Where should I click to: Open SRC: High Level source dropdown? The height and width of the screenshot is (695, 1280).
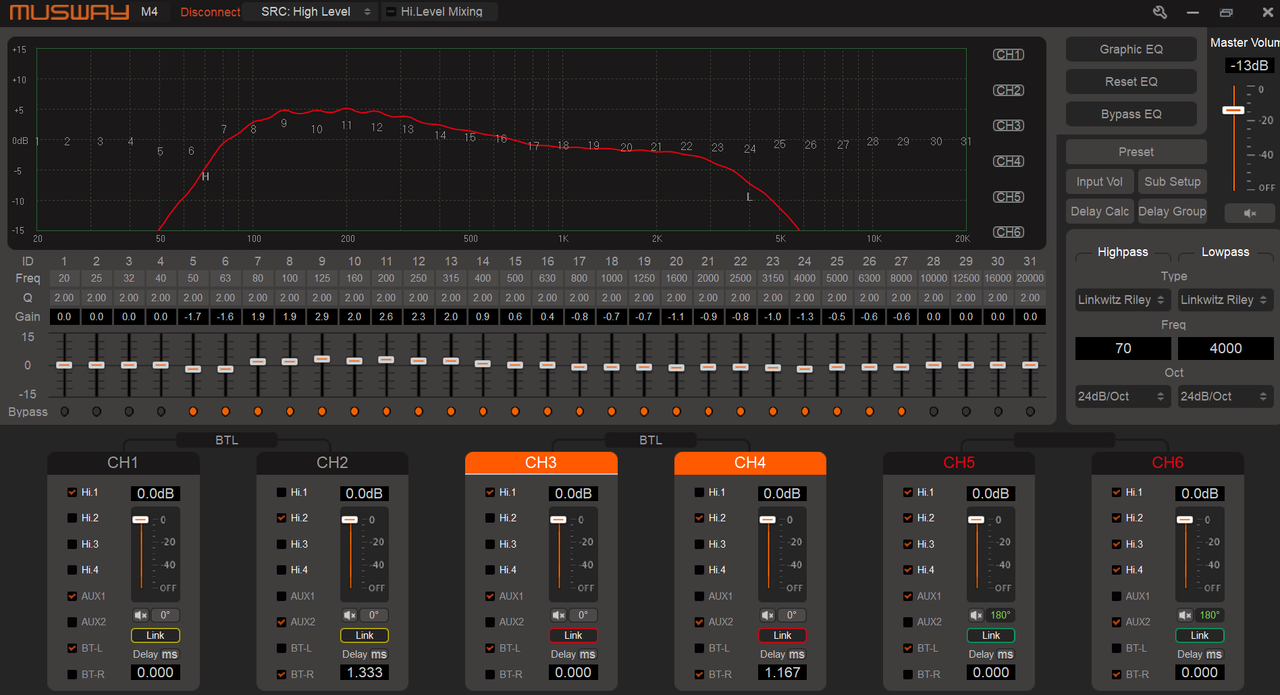(x=311, y=12)
